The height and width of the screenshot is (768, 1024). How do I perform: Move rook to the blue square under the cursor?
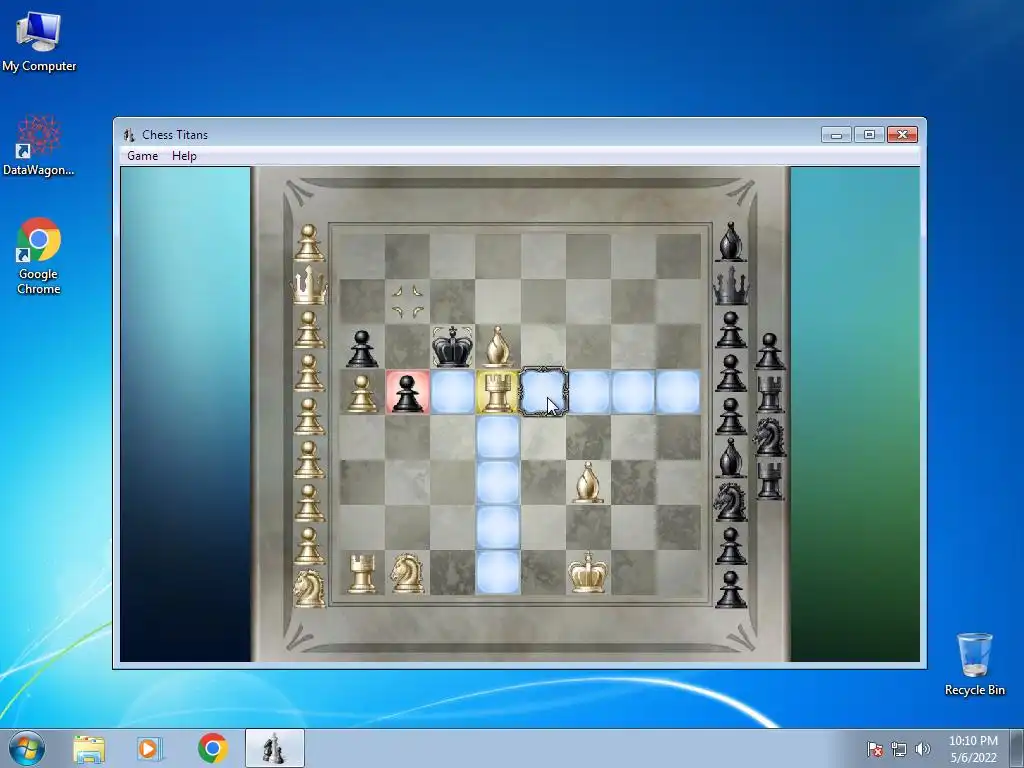(x=543, y=392)
